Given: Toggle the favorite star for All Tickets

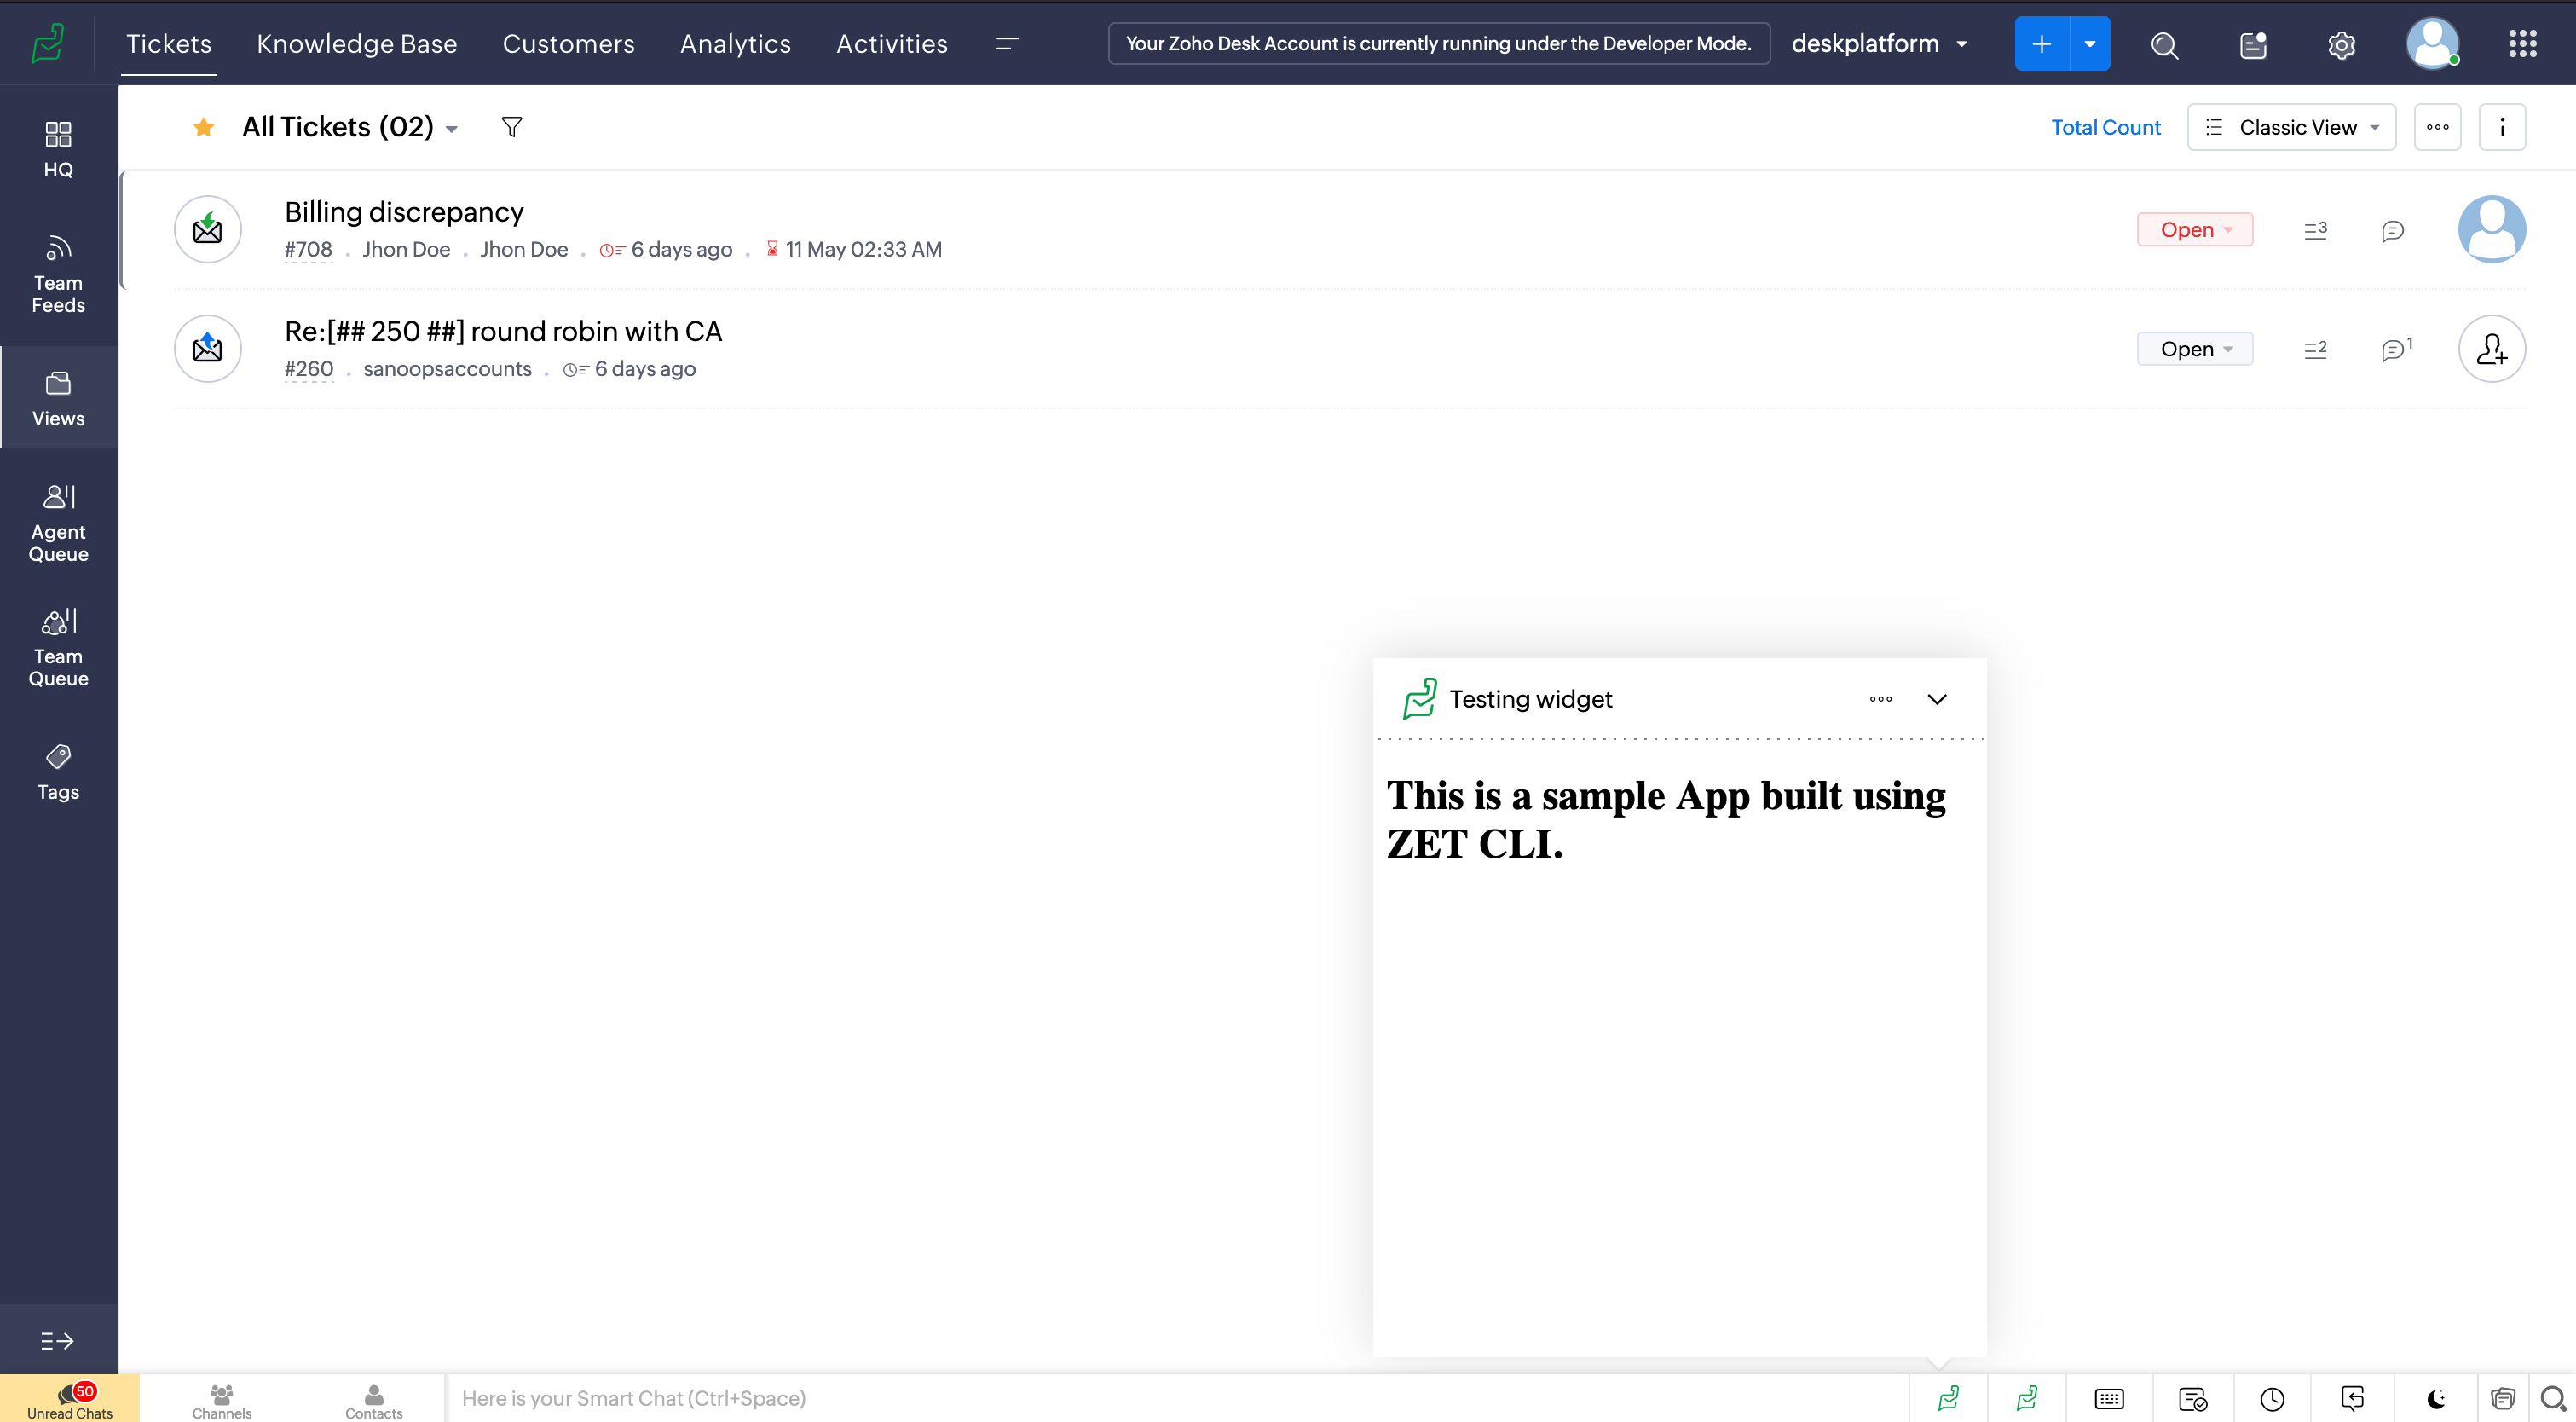Looking at the screenshot, I should click(x=204, y=126).
